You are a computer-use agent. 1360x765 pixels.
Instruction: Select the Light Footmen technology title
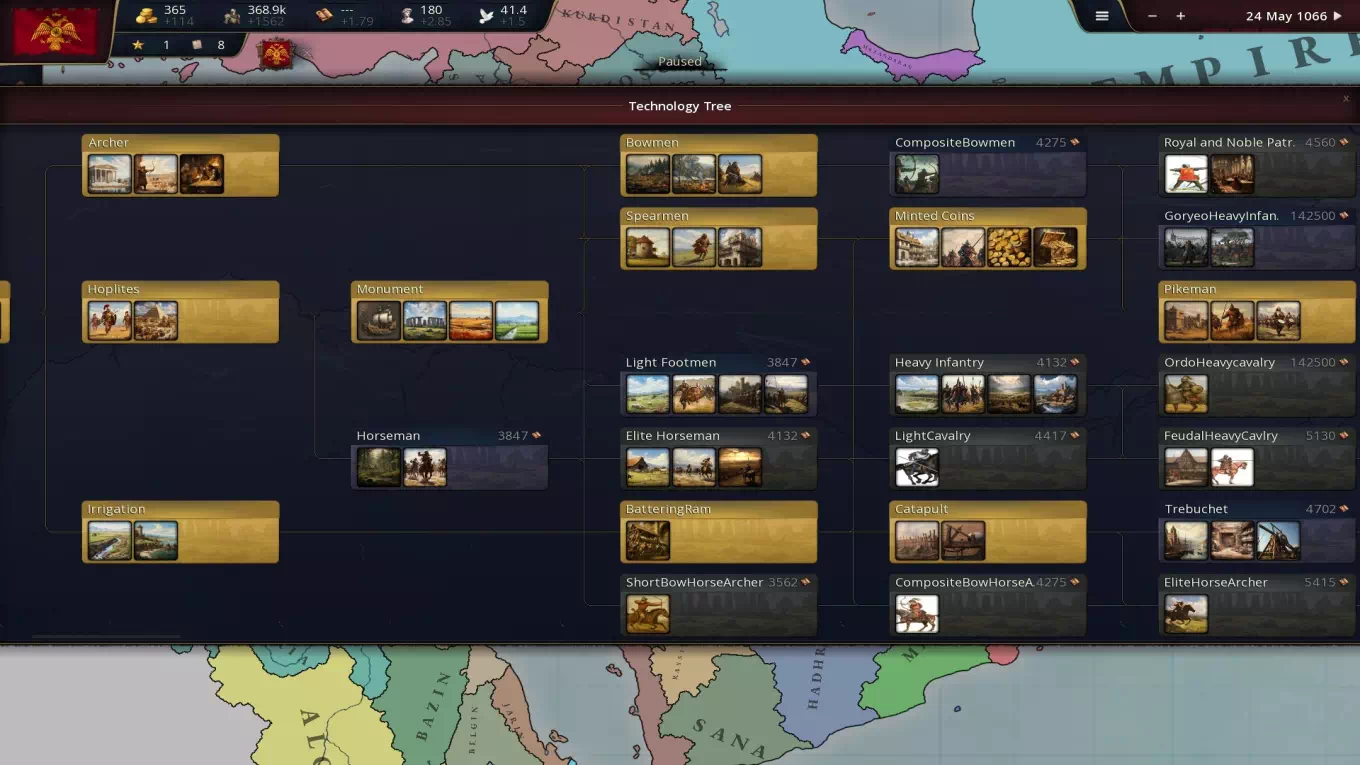point(671,362)
